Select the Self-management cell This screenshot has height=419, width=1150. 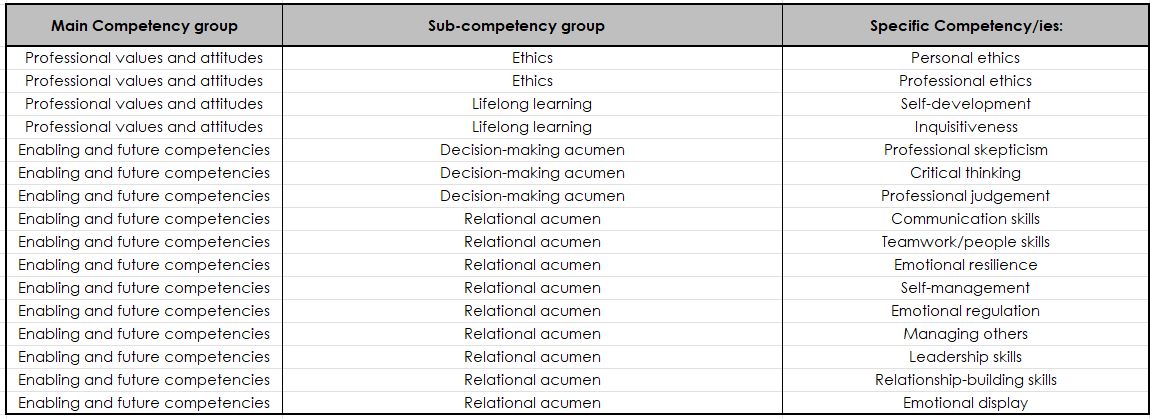(965, 288)
